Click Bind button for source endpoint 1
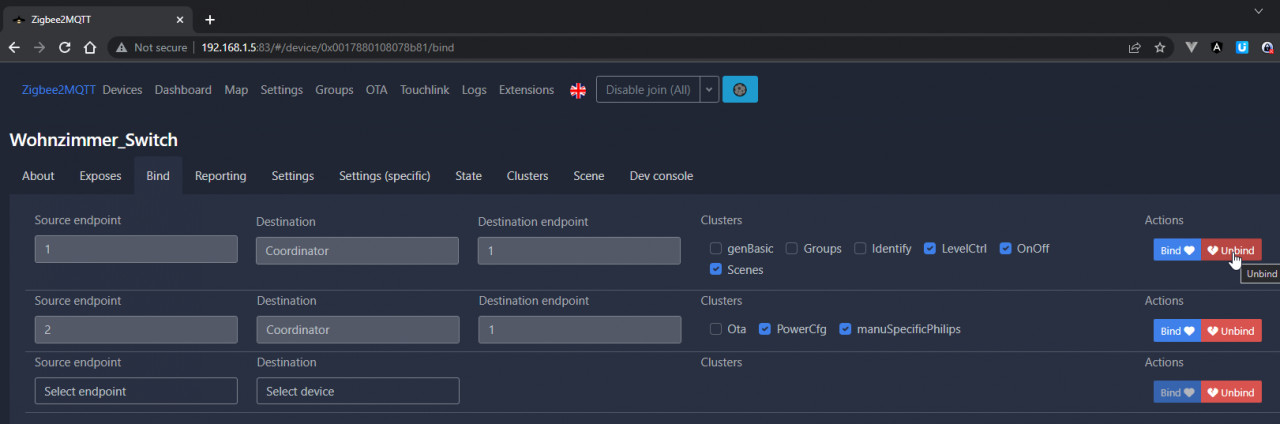The width and height of the screenshot is (1280, 424). pyautogui.click(x=1176, y=250)
